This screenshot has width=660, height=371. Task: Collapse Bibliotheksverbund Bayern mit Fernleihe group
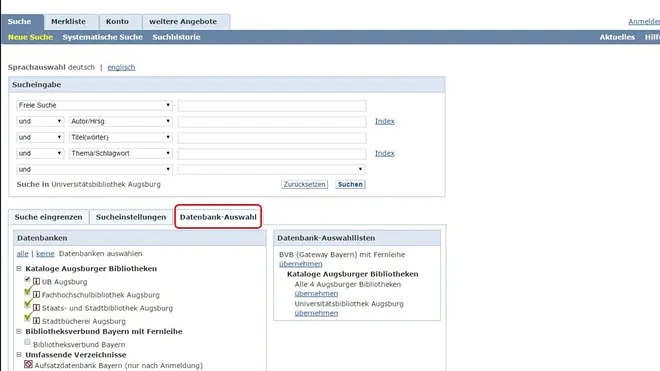[x=19, y=331]
